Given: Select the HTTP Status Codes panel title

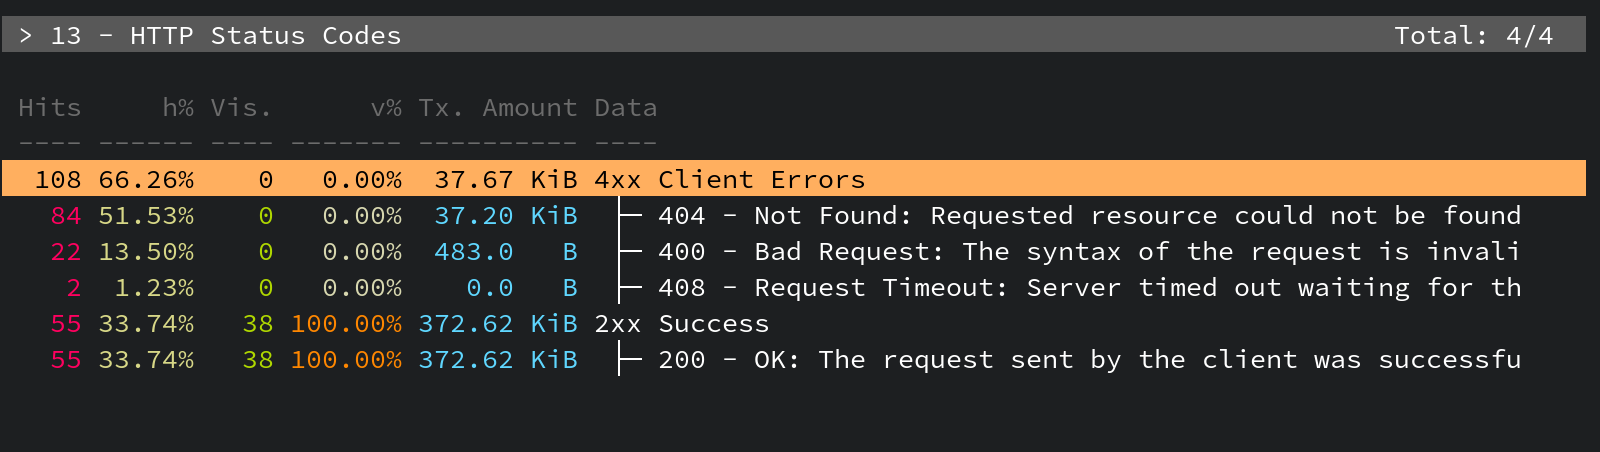Looking at the screenshot, I should tap(265, 36).
